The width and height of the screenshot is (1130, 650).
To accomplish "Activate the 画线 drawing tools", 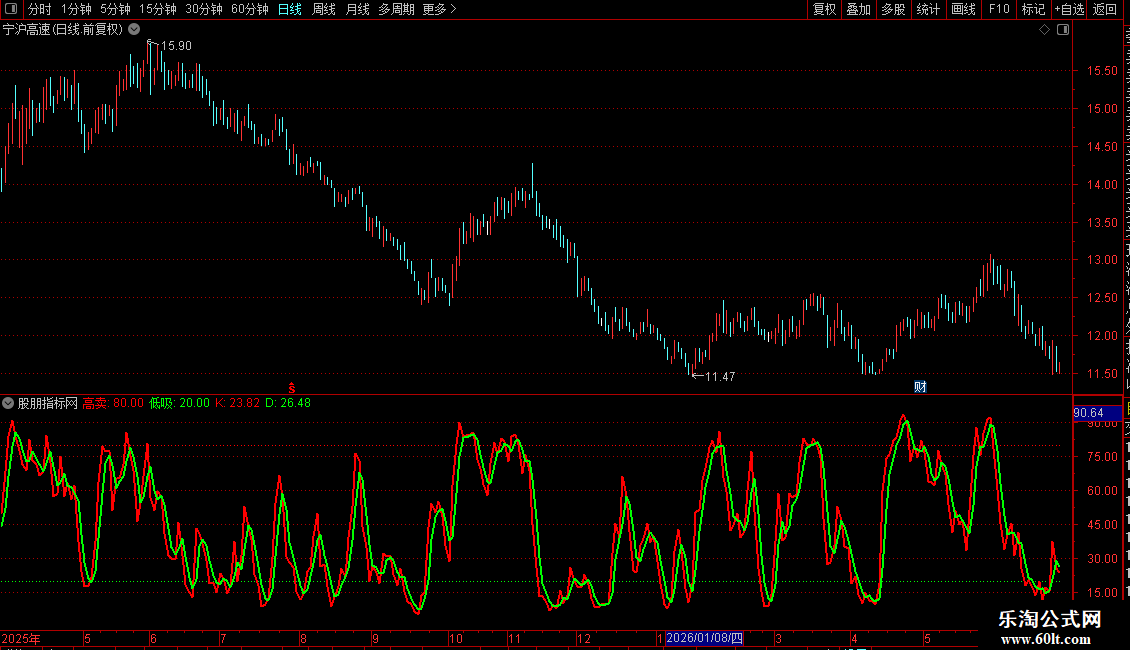I will (x=964, y=9).
